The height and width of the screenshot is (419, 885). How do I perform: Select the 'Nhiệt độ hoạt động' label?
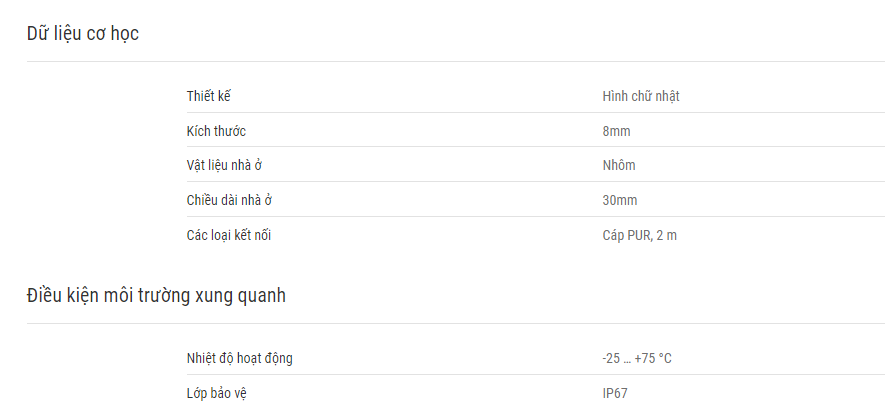click(240, 358)
